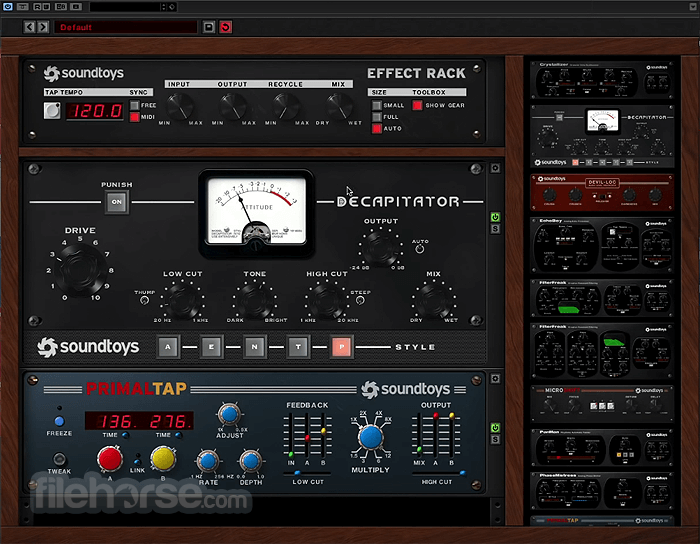Select the EchoBoy thumbnail in toolbox
The image size is (700, 544).
point(601,245)
